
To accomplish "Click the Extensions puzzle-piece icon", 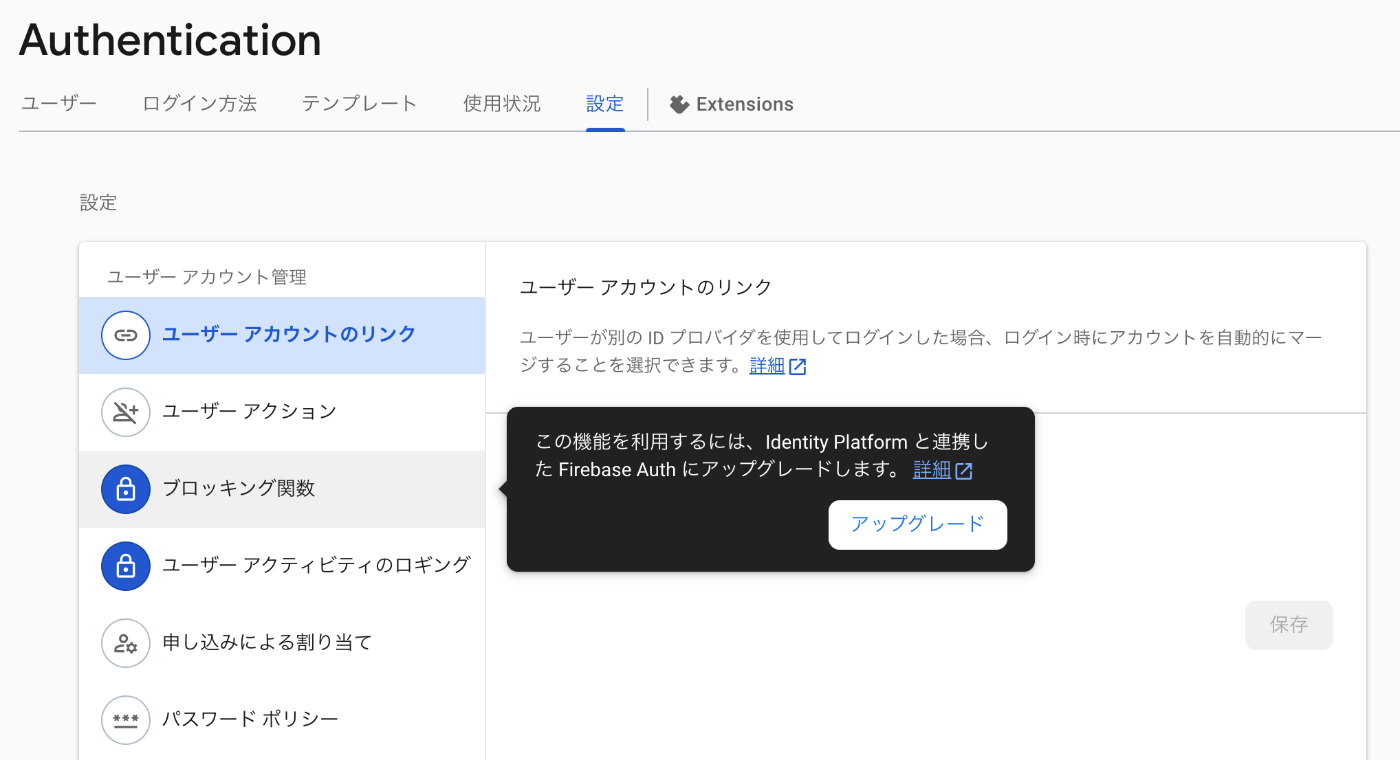I will point(680,104).
